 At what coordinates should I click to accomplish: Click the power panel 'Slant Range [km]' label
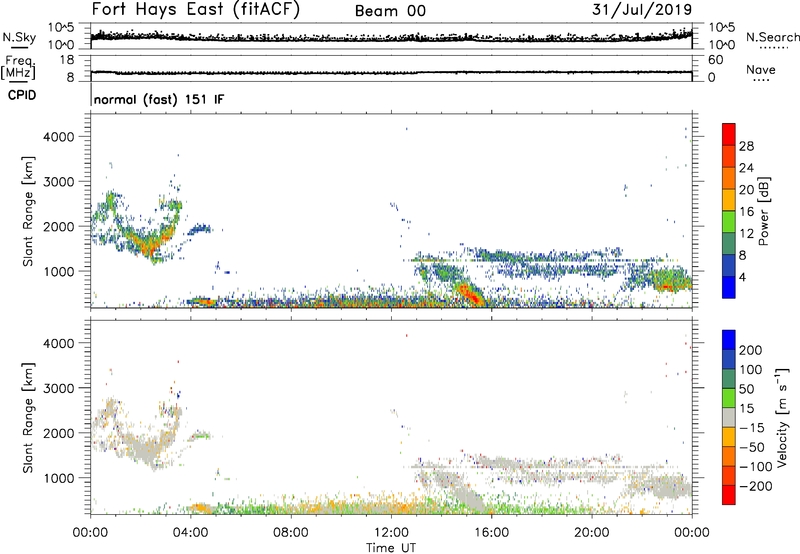coord(28,211)
